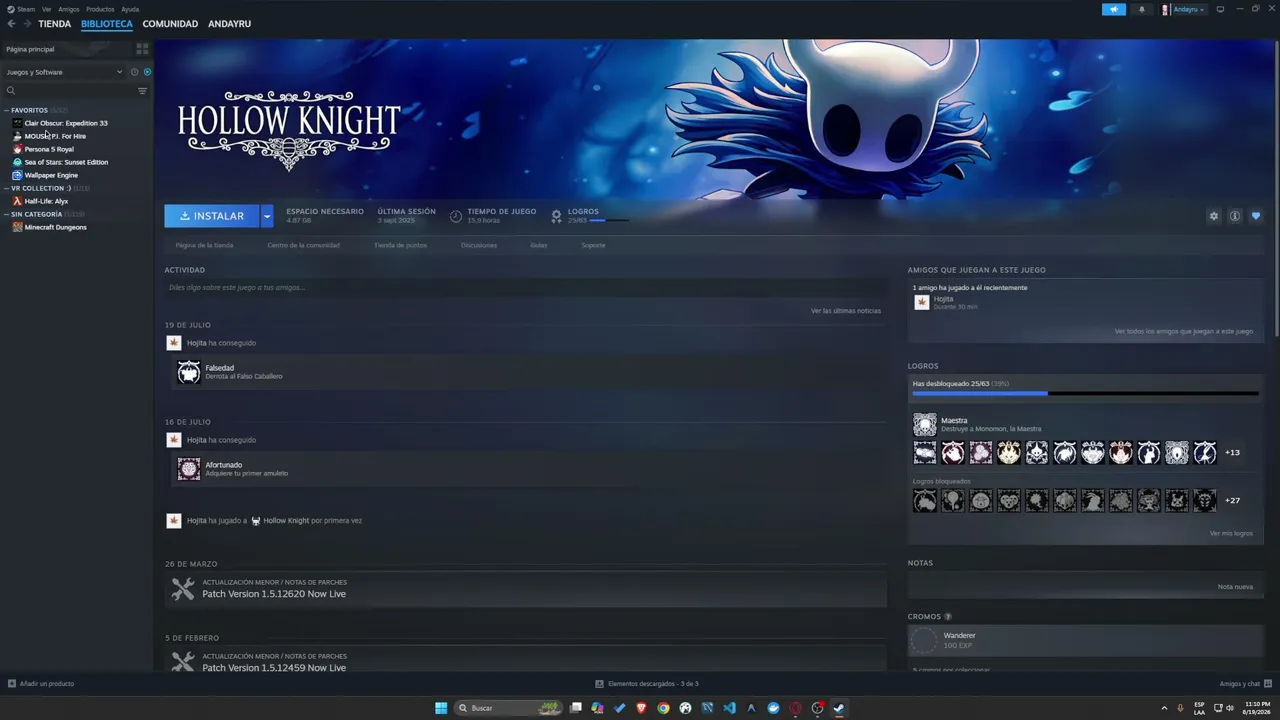Screen dimensions: 1280x720
Task: Open advanced filter options beside the search
Action: coord(142,91)
